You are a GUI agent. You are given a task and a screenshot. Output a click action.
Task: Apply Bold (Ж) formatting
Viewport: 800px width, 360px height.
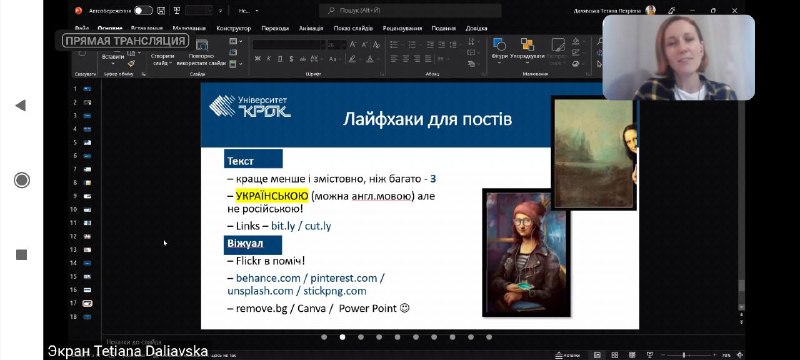pyautogui.click(x=258, y=59)
